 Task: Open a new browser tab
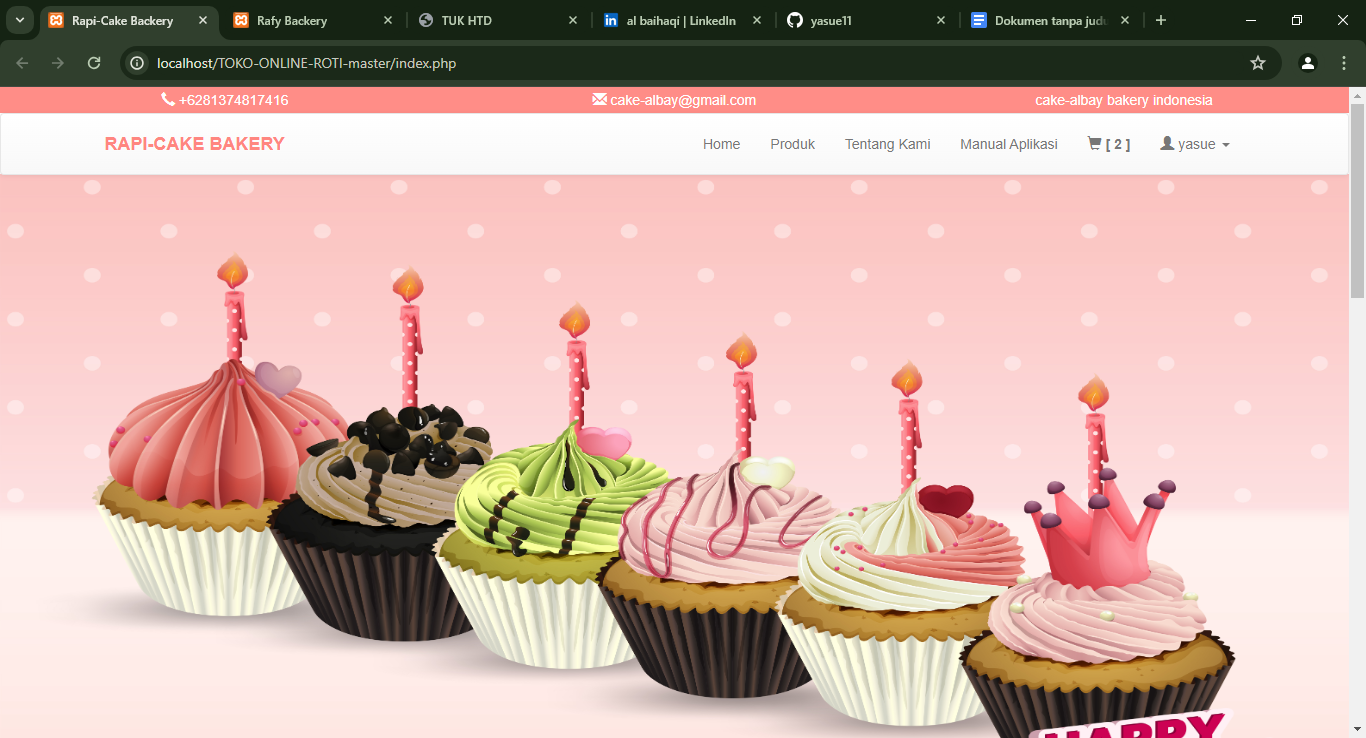[x=1160, y=20]
